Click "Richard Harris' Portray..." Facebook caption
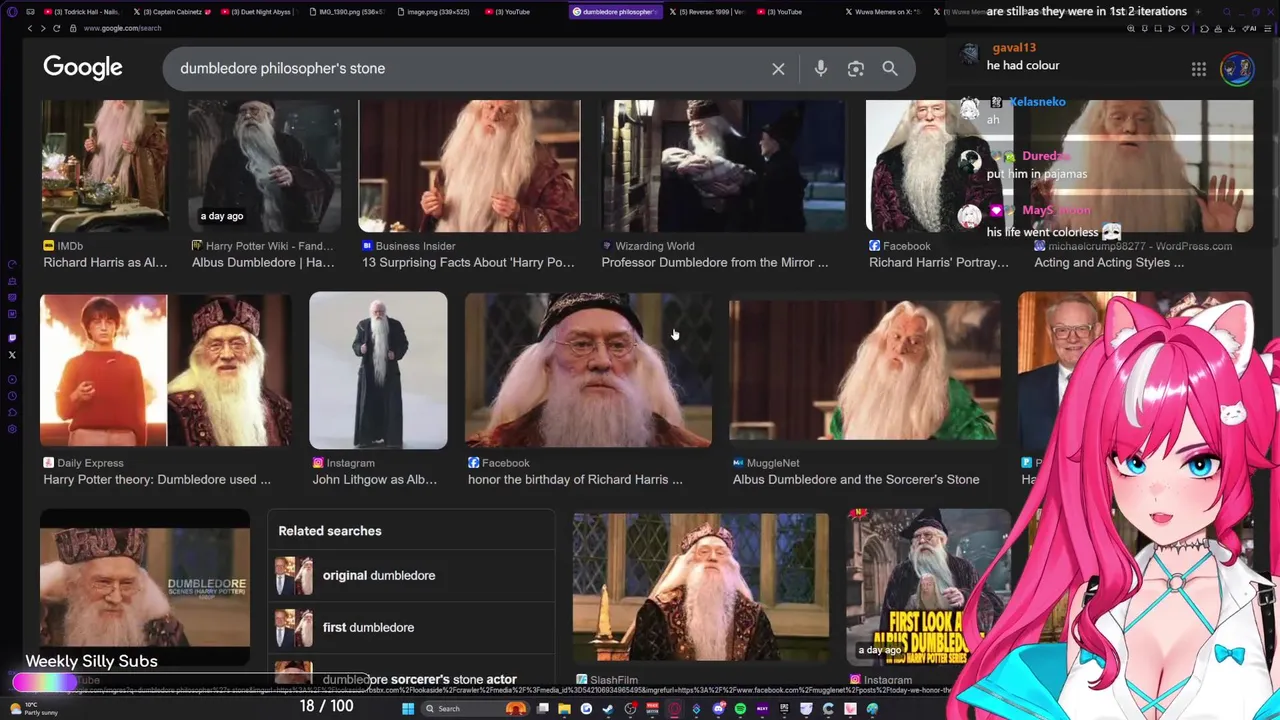The height and width of the screenshot is (720, 1280). [x=939, y=262]
